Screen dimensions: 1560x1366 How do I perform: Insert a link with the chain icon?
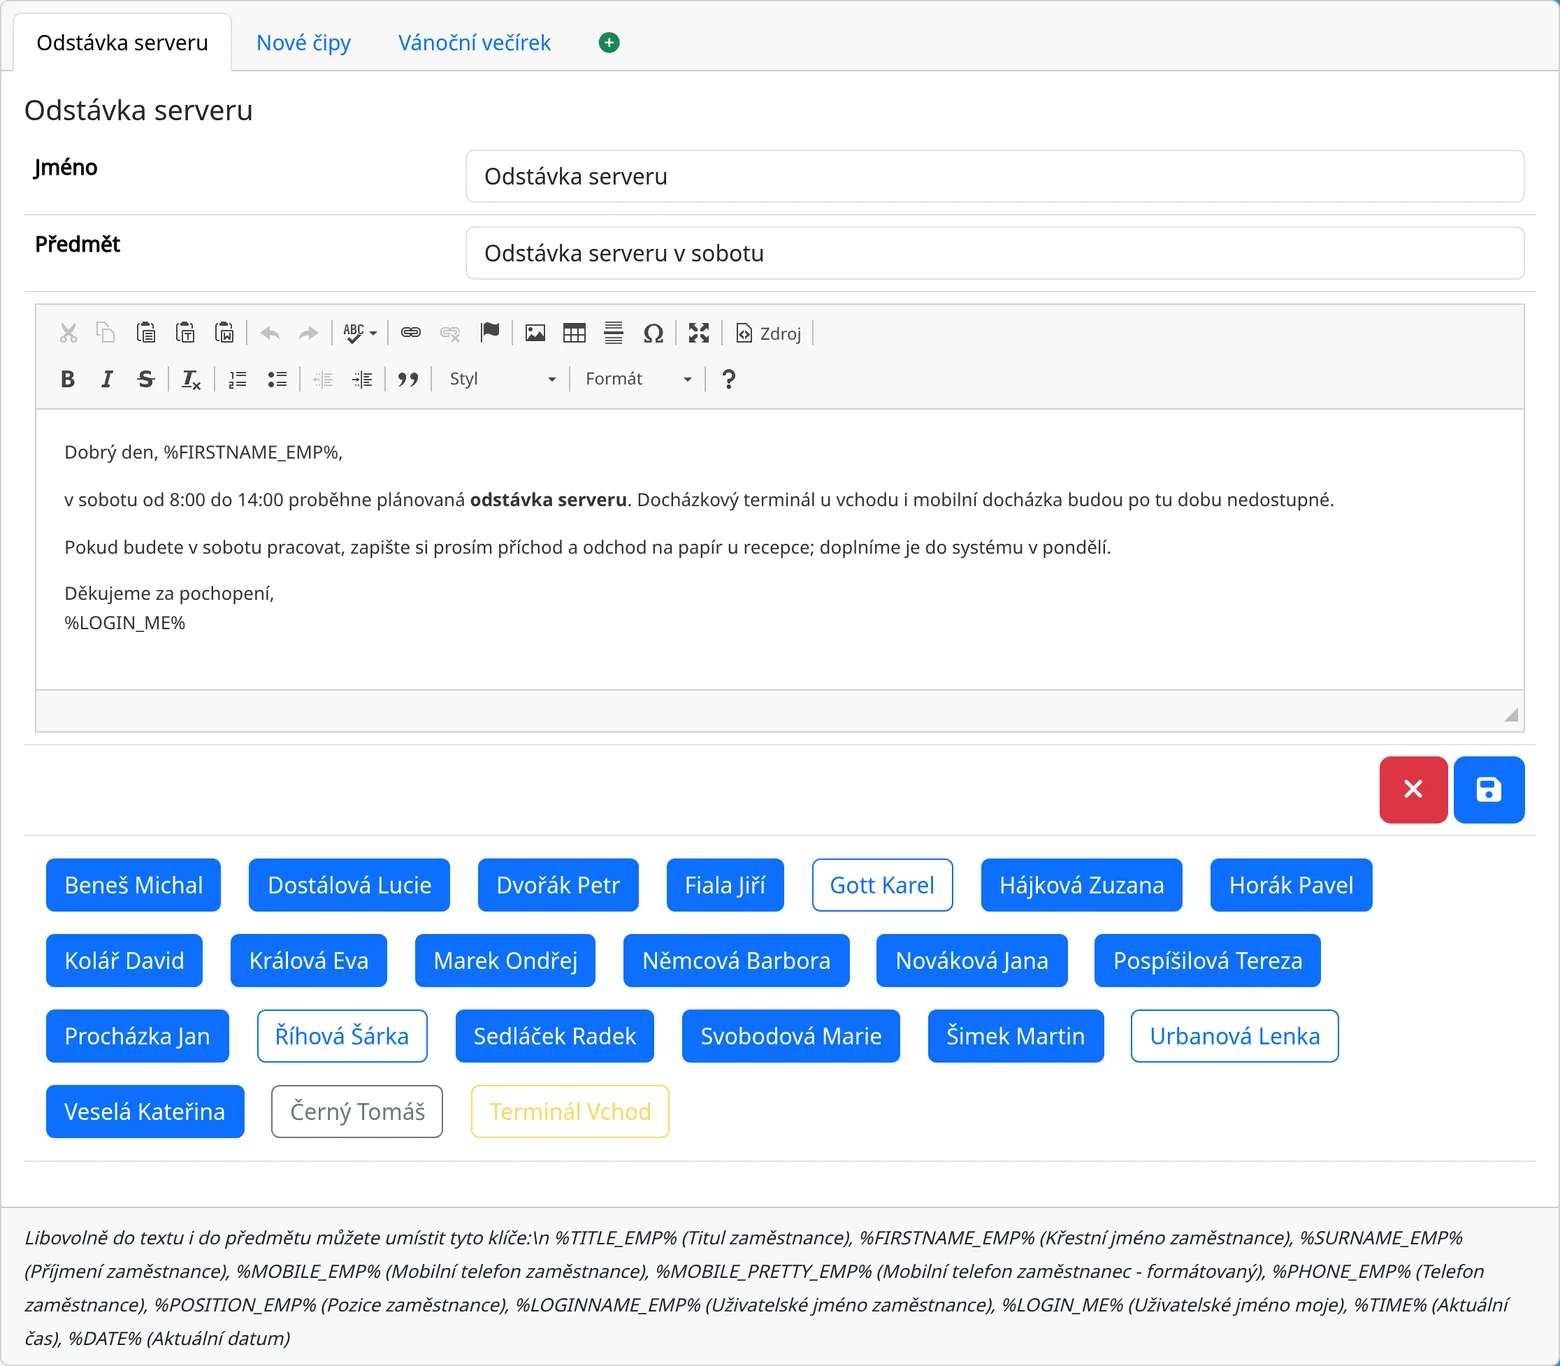pyautogui.click(x=411, y=333)
